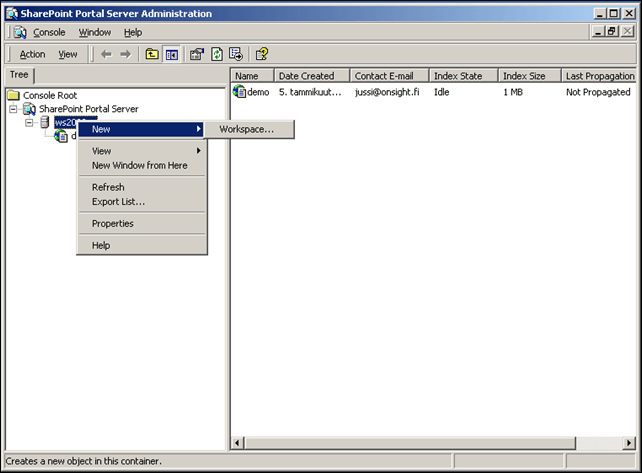Click the jussi@onsight.fi email cell
This screenshot has height=473, width=642.
(387, 92)
